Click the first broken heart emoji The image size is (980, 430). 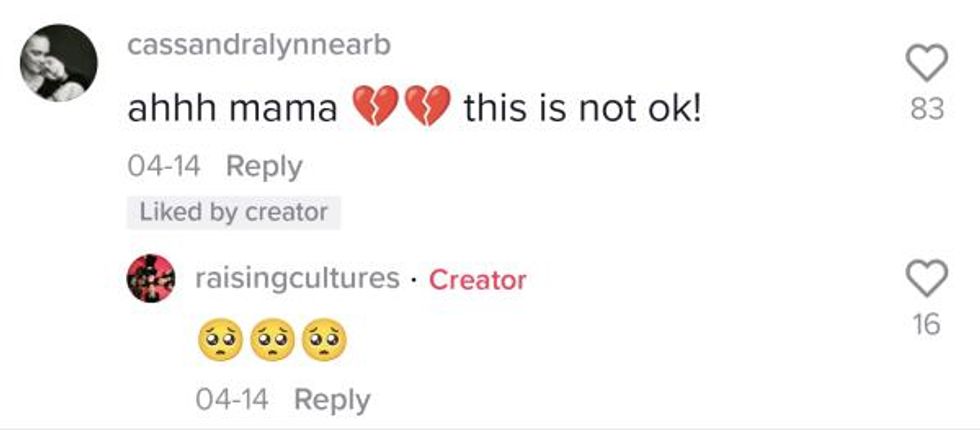click(373, 107)
